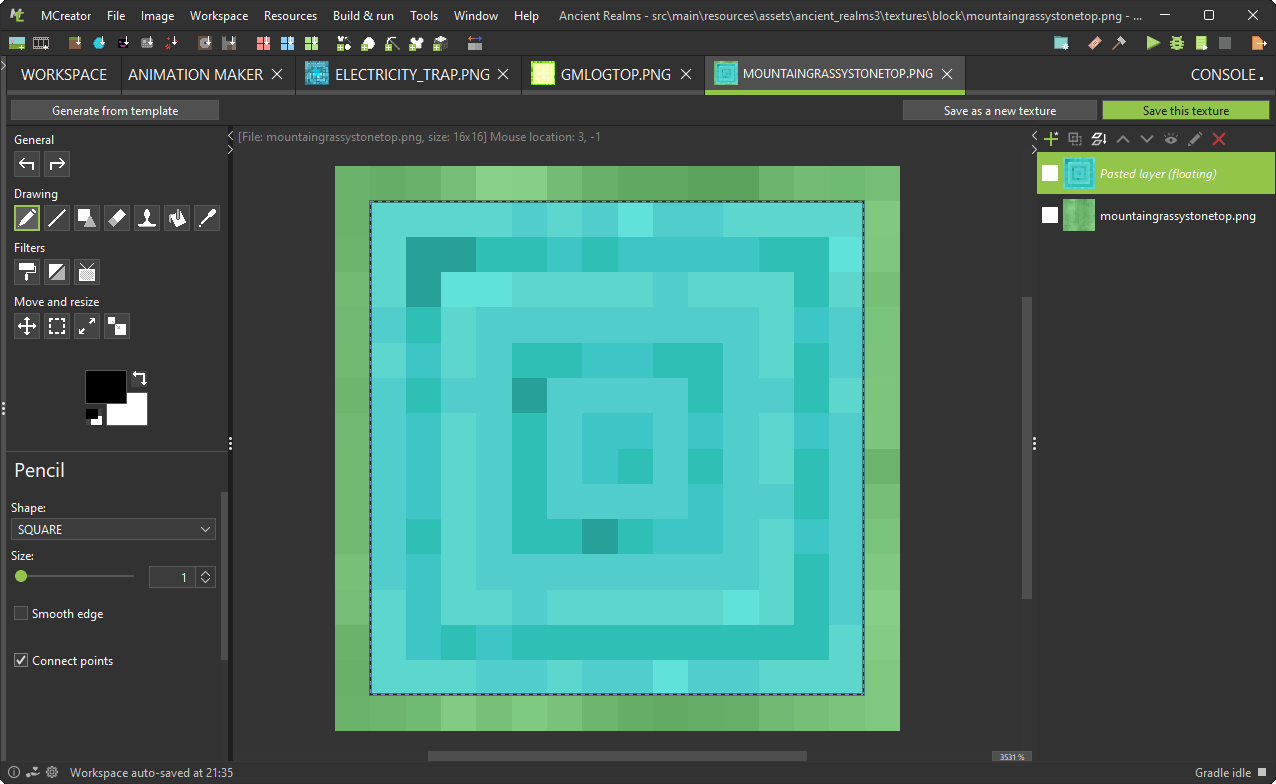Open the Tools menu
Image resolution: width=1276 pixels, height=784 pixels.
coord(424,16)
